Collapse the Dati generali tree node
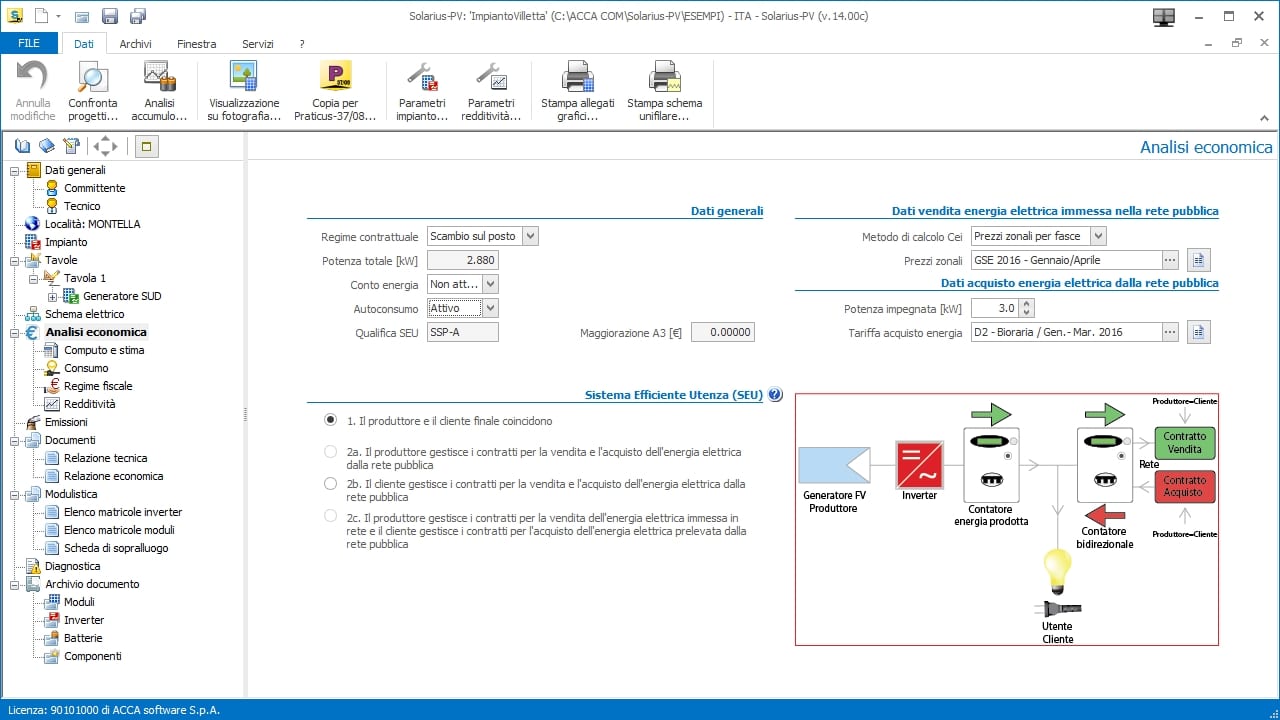Screen dimensions: 1280x720 15,170
